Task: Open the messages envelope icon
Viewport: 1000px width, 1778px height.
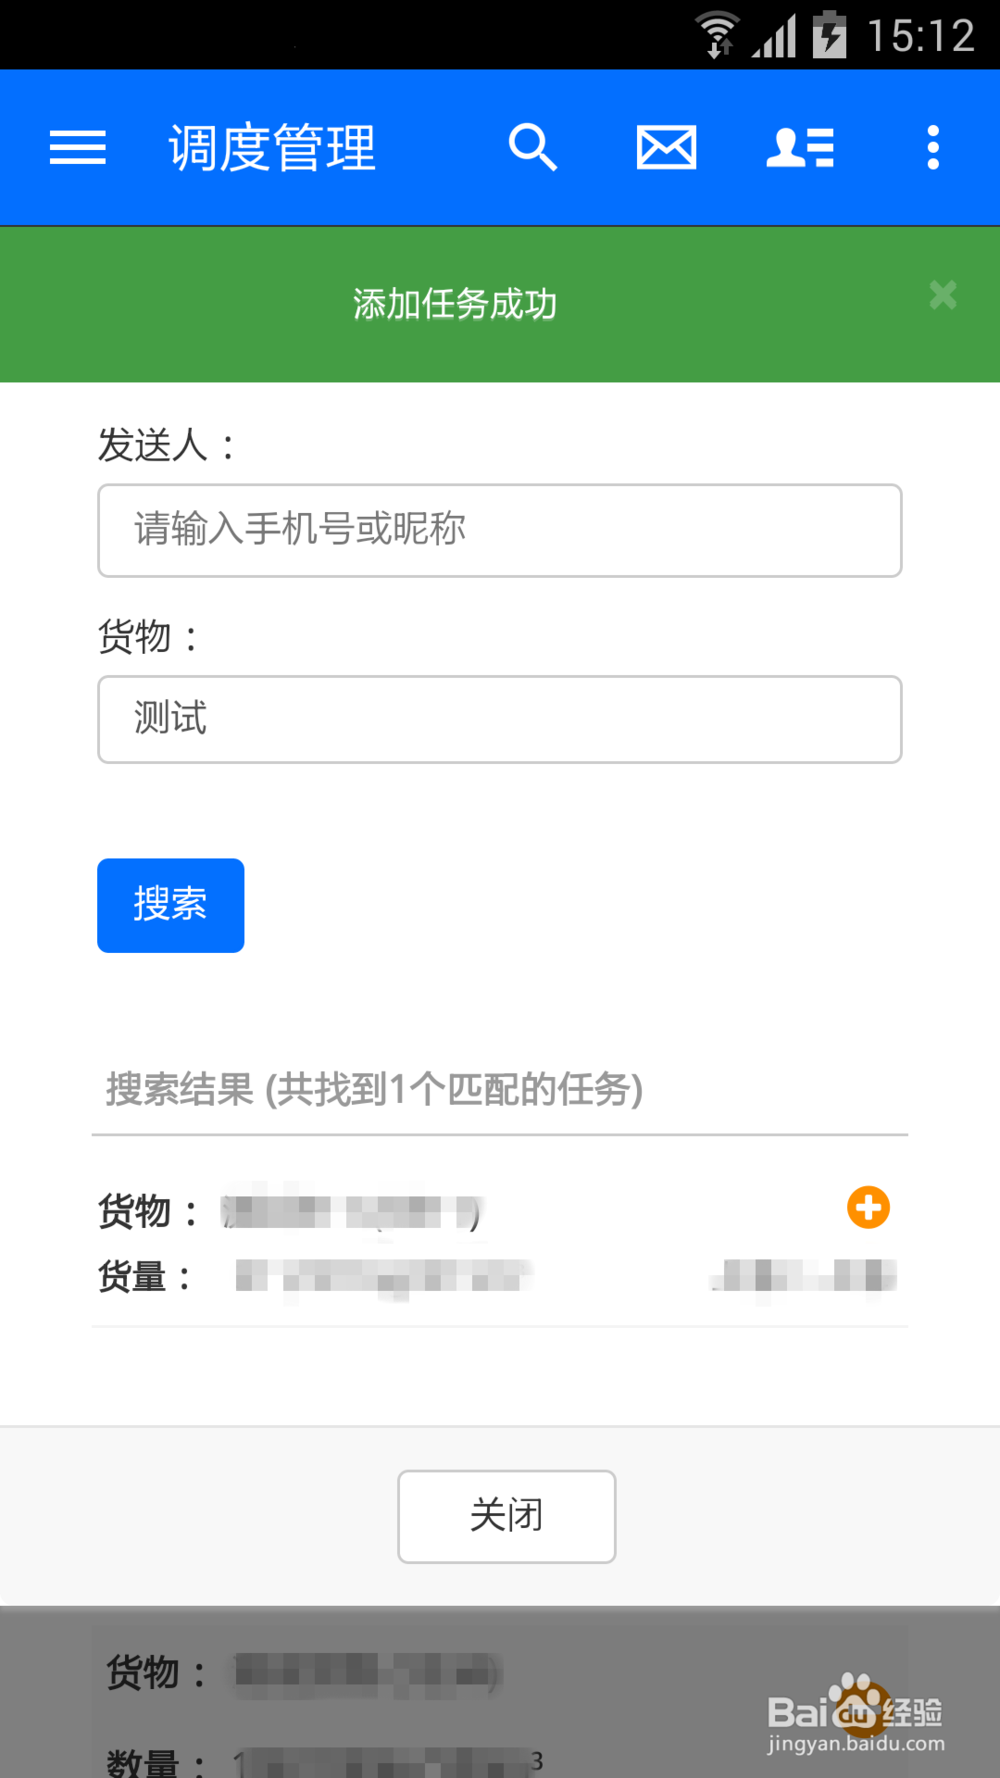Action: (x=667, y=148)
